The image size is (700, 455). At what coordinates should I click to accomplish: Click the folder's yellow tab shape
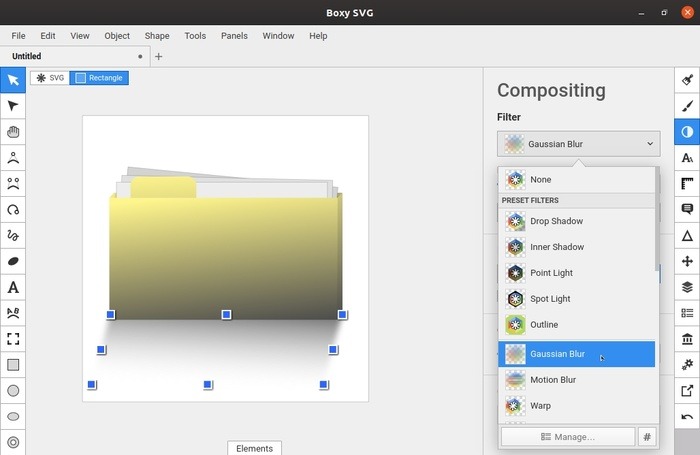[x=163, y=187]
